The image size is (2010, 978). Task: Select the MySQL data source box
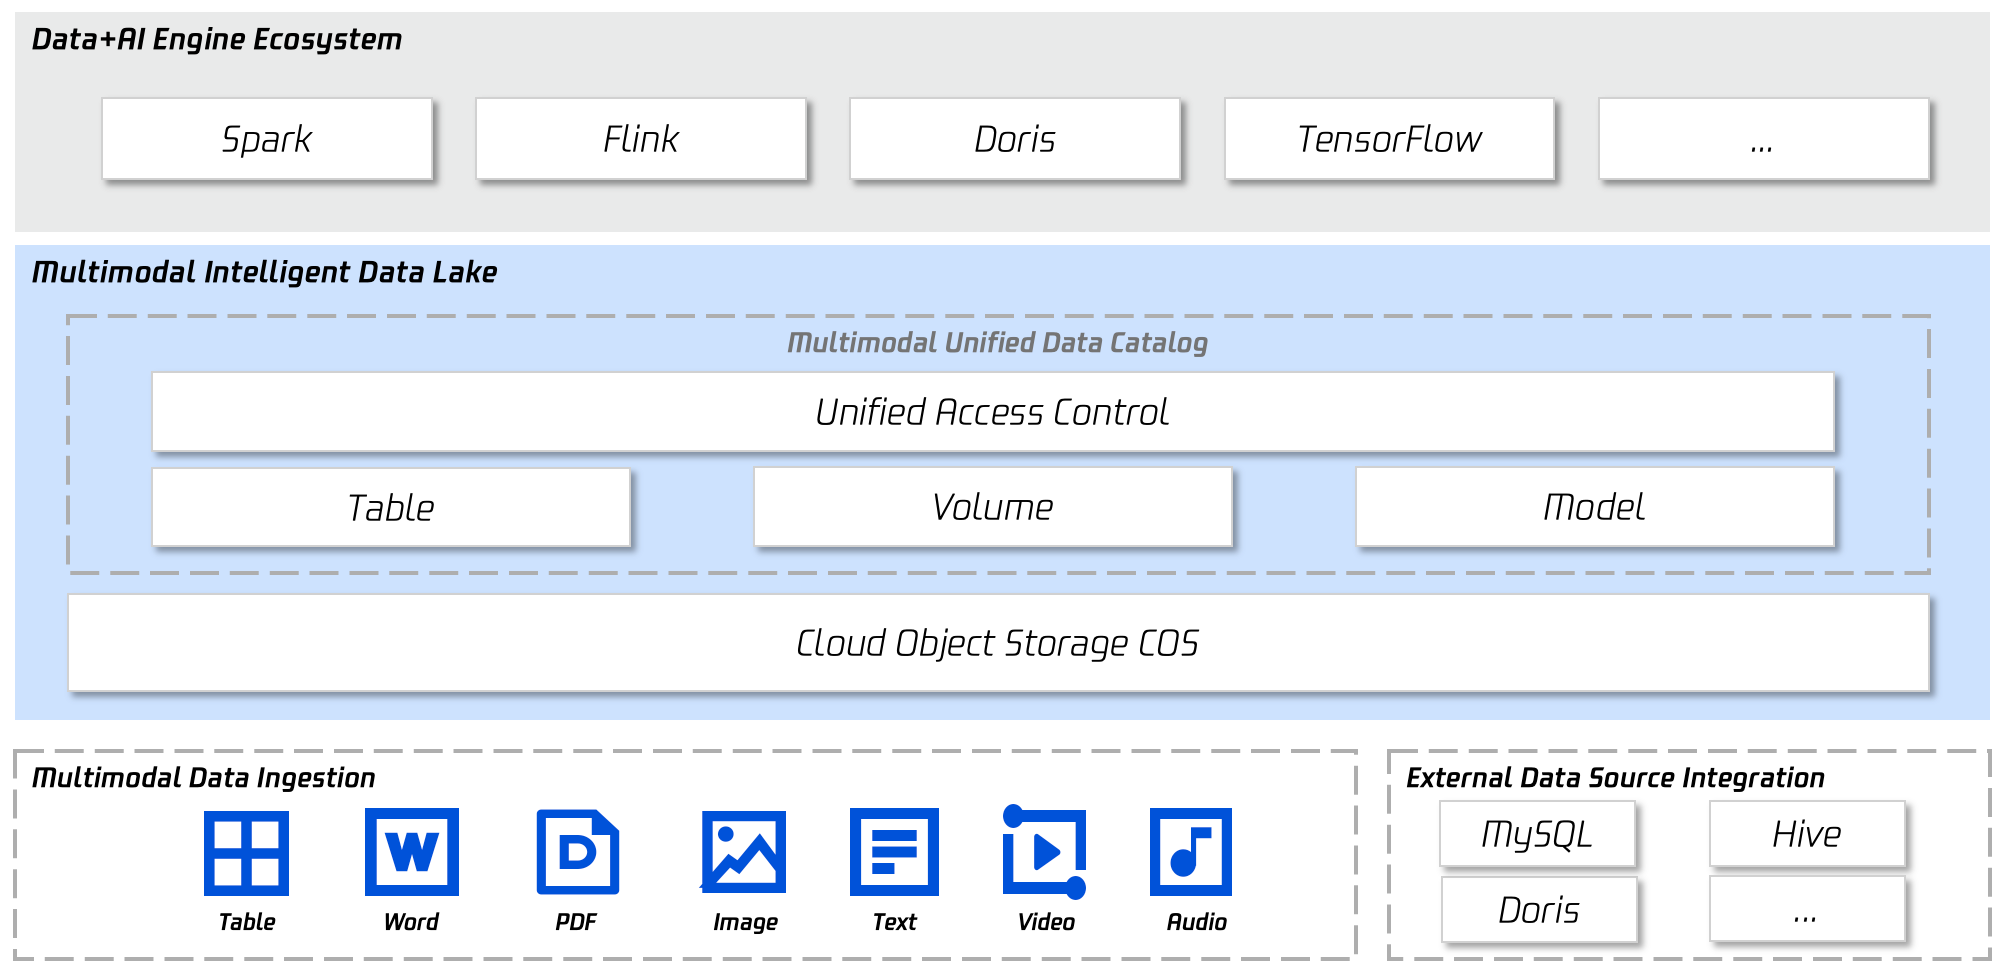[x=1538, y=834]
